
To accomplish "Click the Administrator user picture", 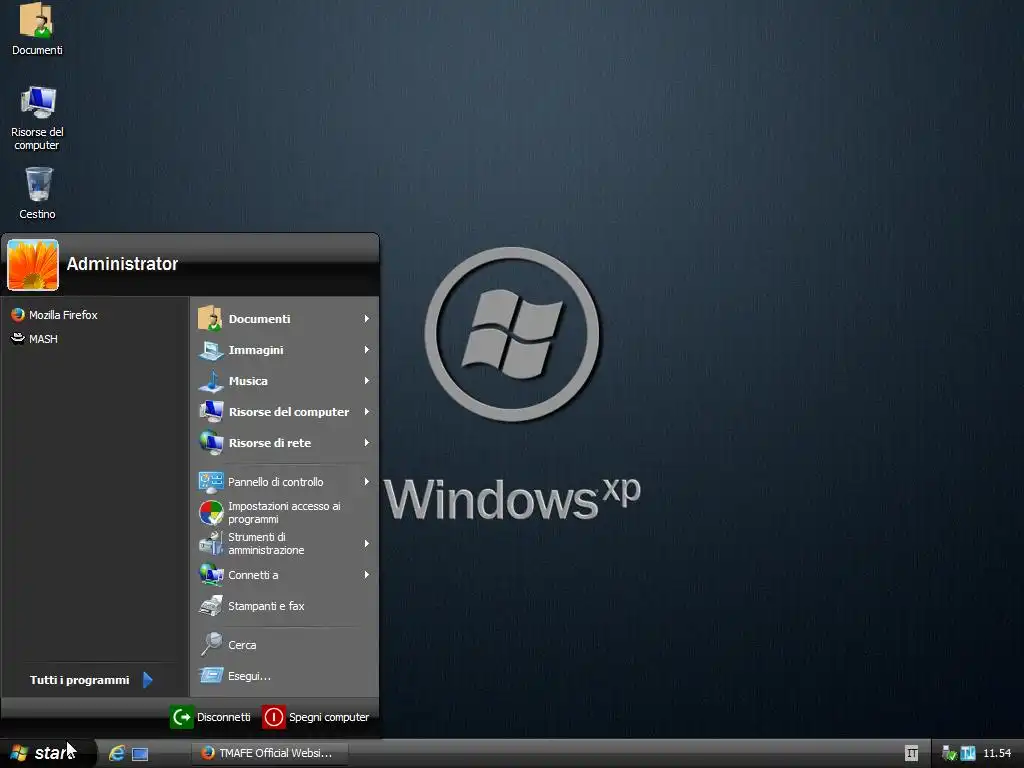I will (33, 264).
